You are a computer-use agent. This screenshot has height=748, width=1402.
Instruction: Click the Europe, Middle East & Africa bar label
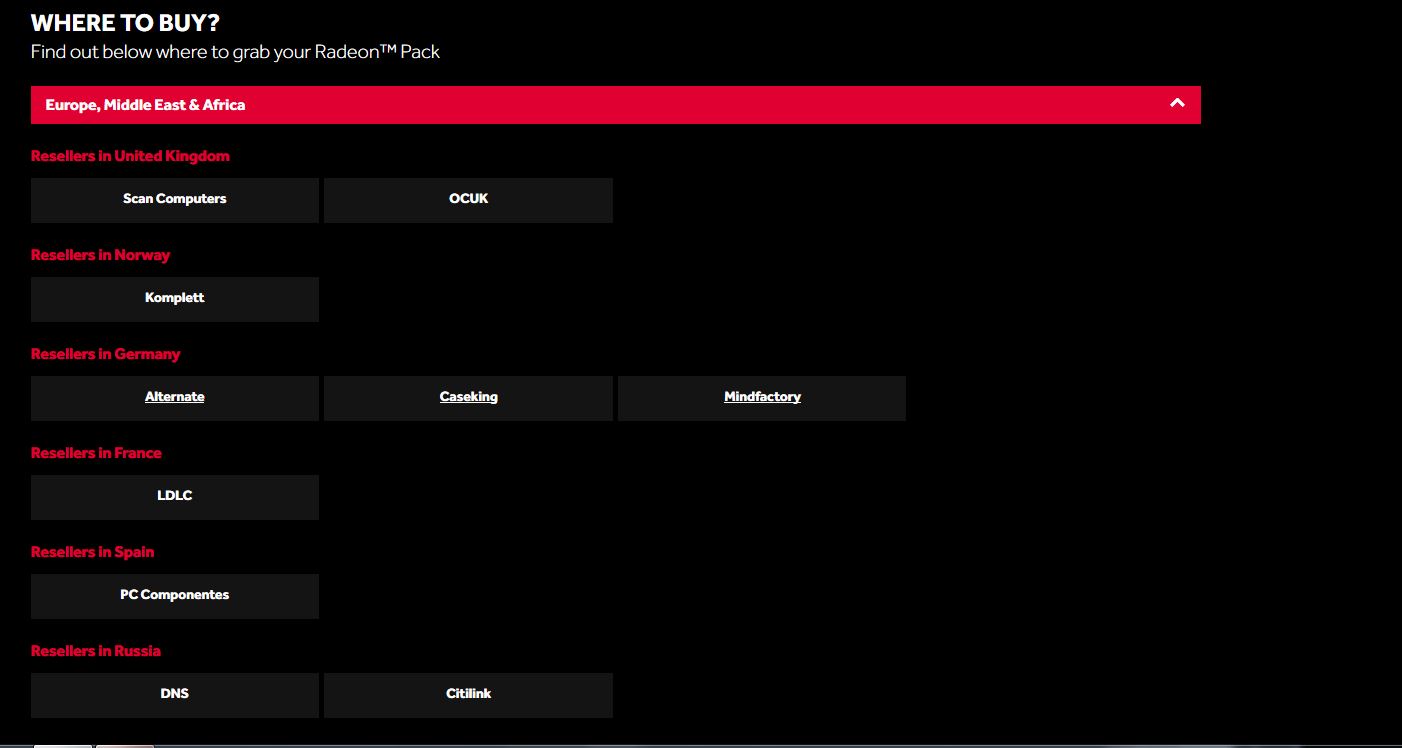coord(145,105)
